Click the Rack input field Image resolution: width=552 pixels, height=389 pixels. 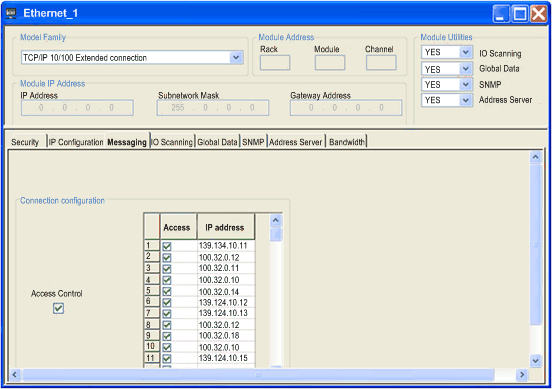tap(275, 63)
